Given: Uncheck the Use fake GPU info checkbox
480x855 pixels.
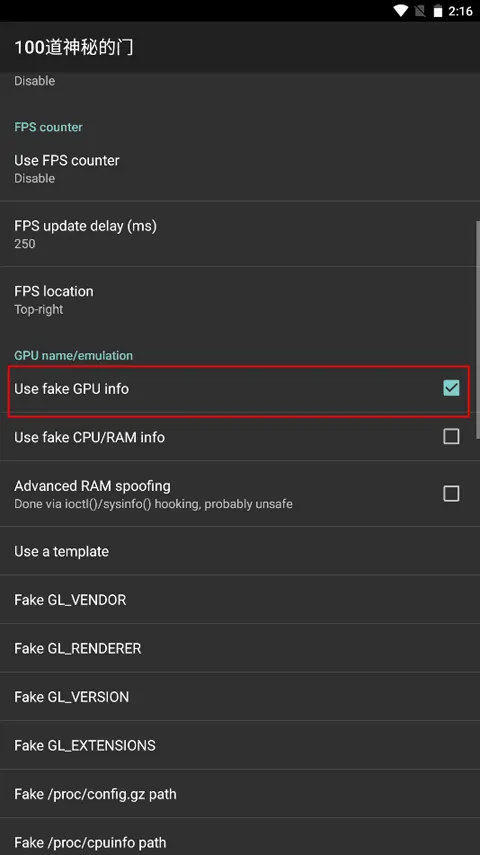Looking at the screenshot, I should coord(451,388).
